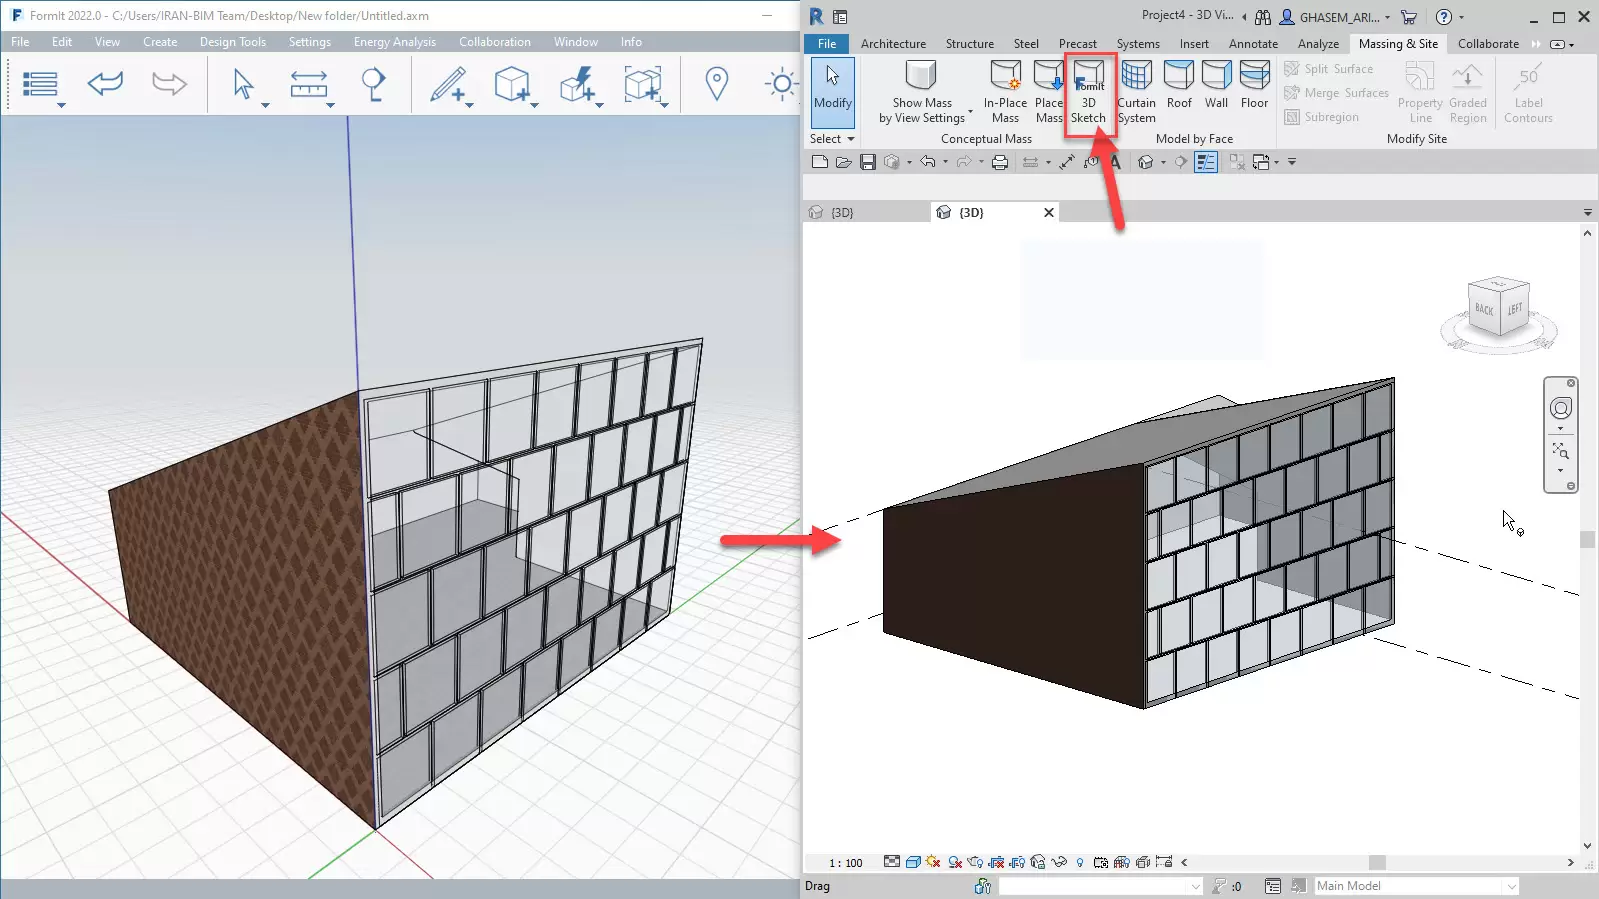This screenshot has height=899, width=1599.
Task: Click the FormIt undo arrow icon
Action: point(105,84)
